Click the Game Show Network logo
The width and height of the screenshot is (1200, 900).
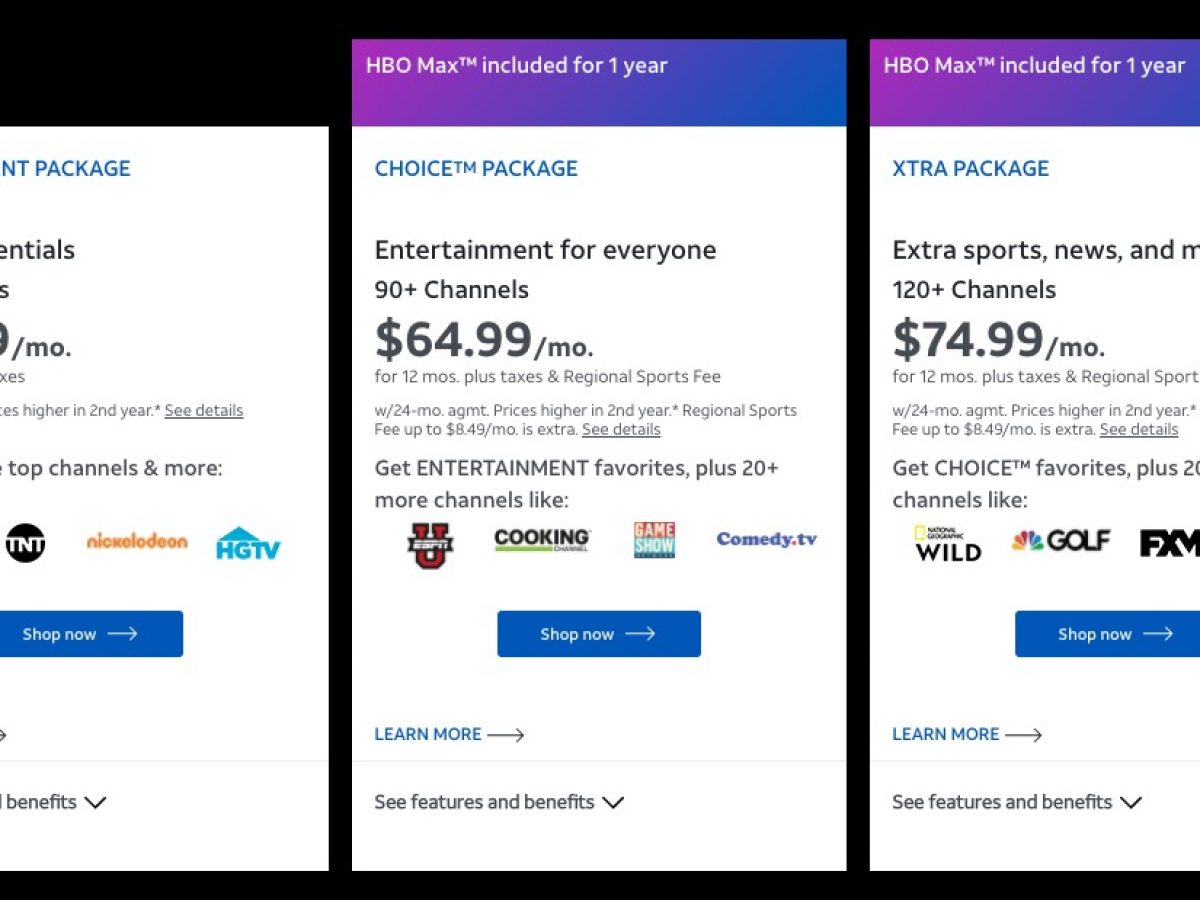click(654, 540)
